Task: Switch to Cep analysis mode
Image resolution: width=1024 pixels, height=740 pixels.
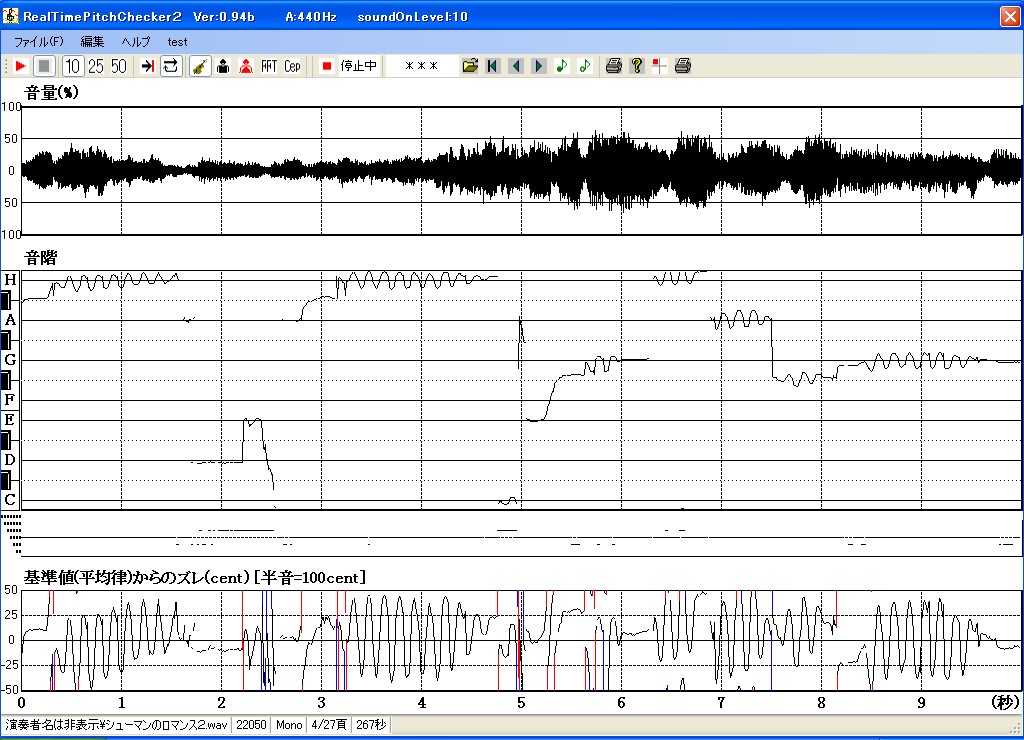Action: (292, 66)
